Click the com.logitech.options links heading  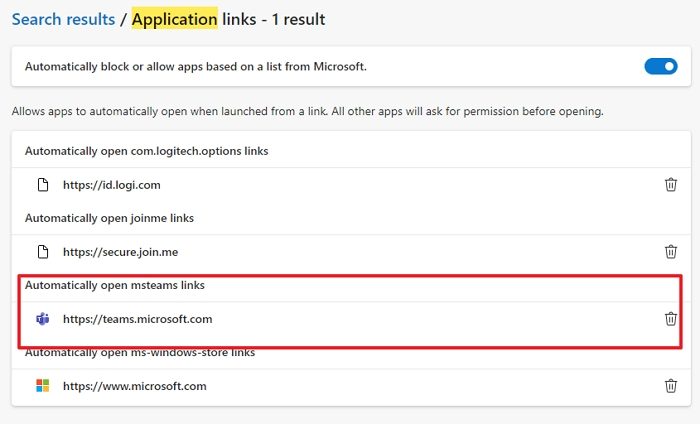click(x=146, y=151)
